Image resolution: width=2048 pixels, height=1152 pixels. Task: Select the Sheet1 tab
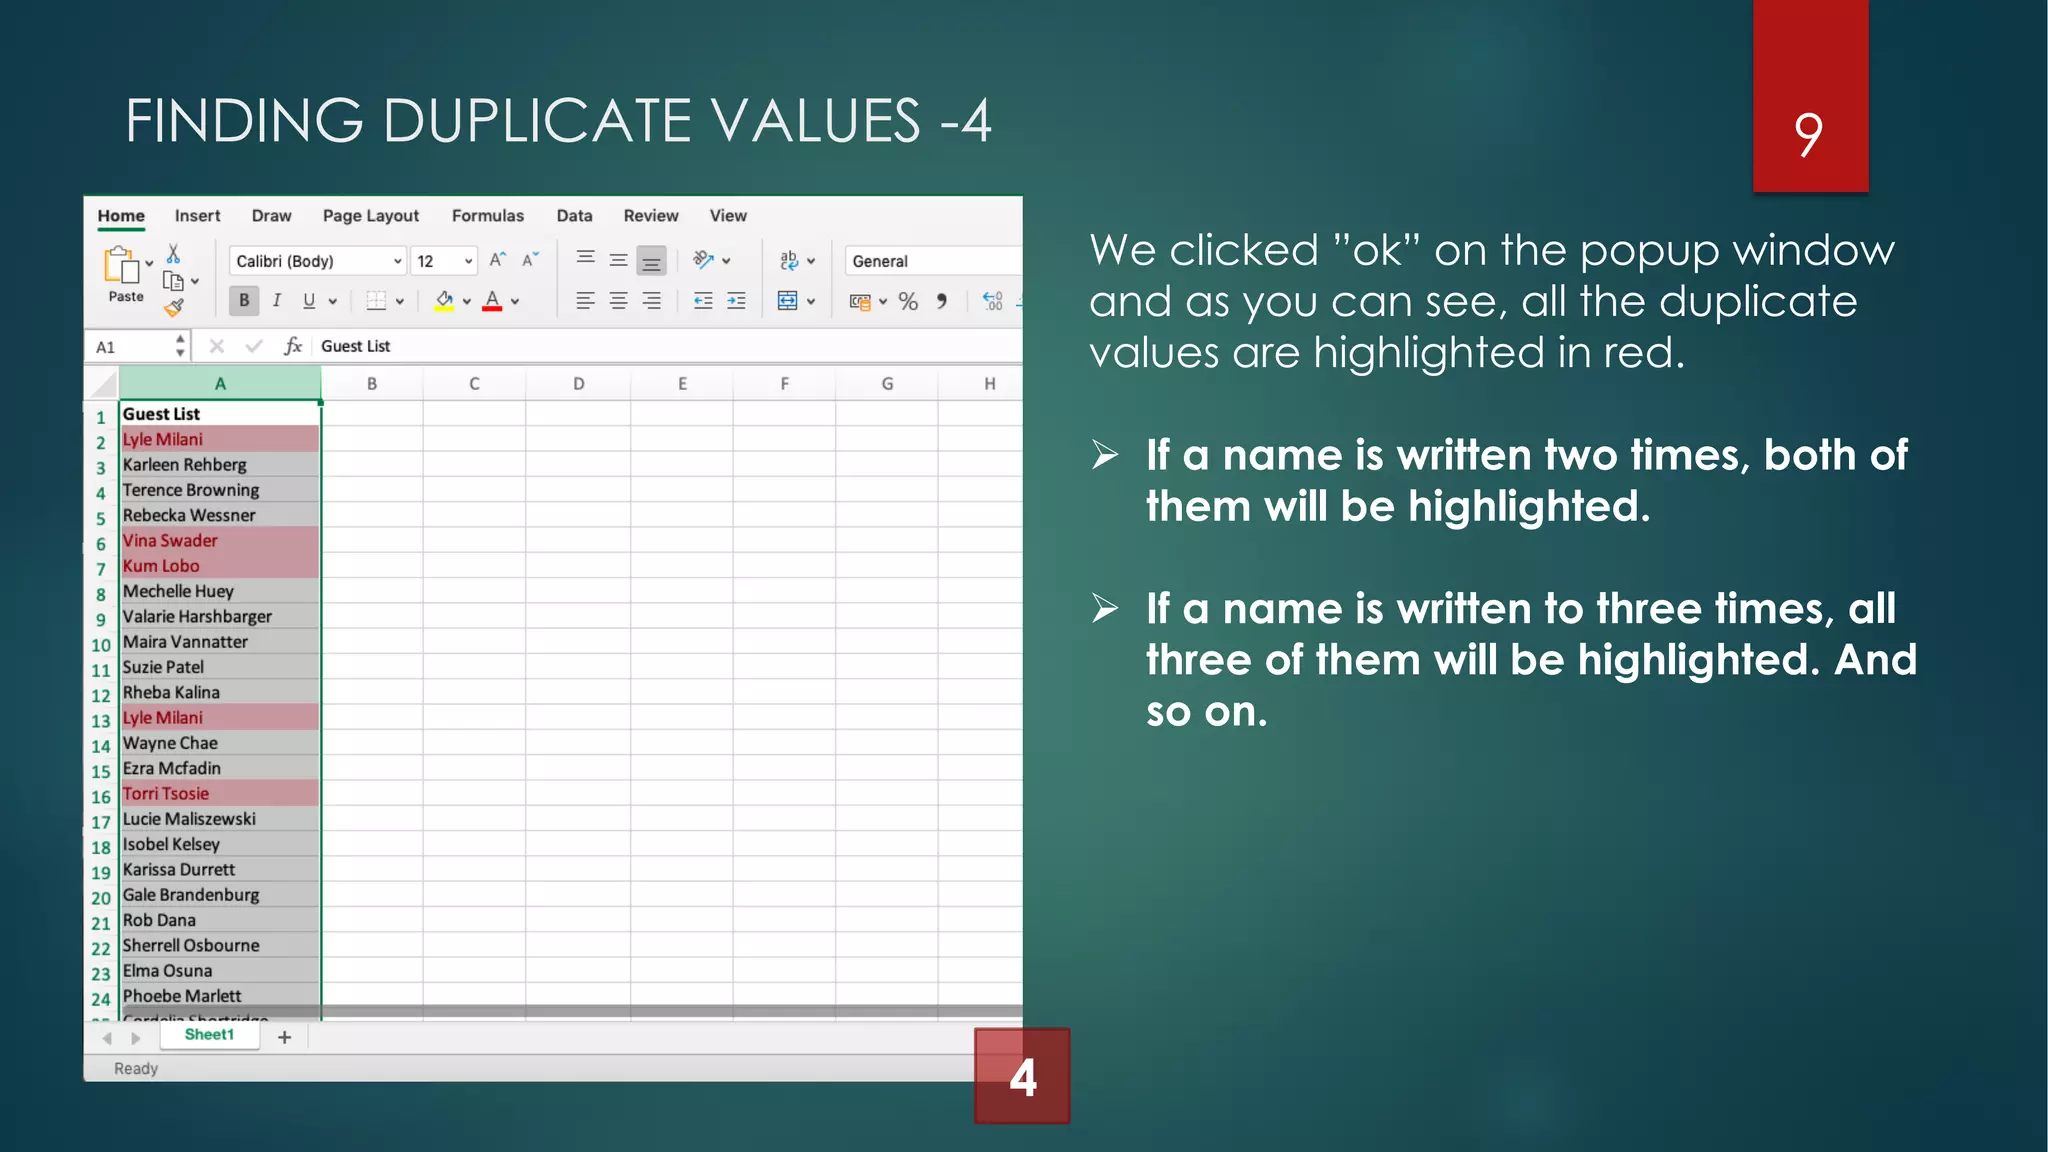[209, 1035]
